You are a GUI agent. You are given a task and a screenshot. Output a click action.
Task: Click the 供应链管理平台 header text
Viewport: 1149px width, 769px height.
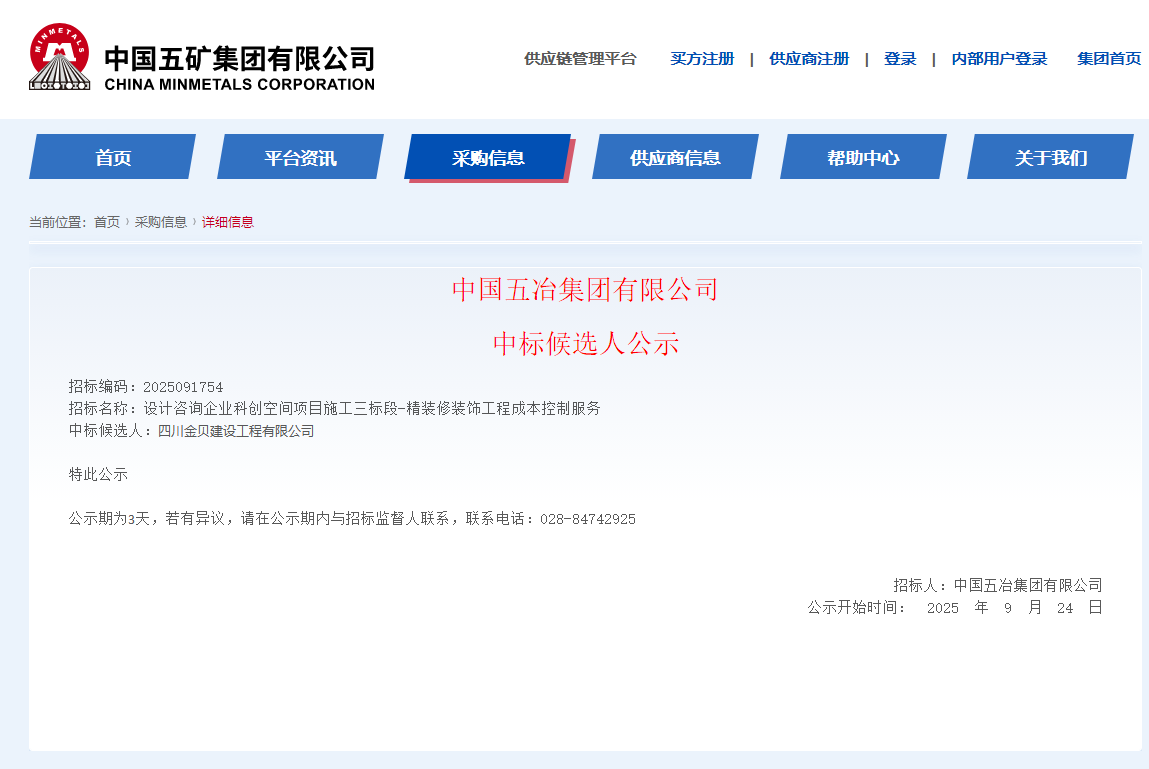(x=580, y=59)
